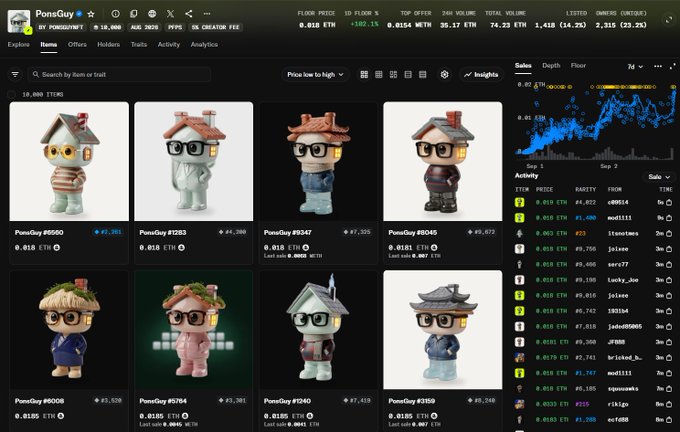Click the PFPS category badge
The height and width of the screenshot is (432, 680).
[x=175, y=27]
